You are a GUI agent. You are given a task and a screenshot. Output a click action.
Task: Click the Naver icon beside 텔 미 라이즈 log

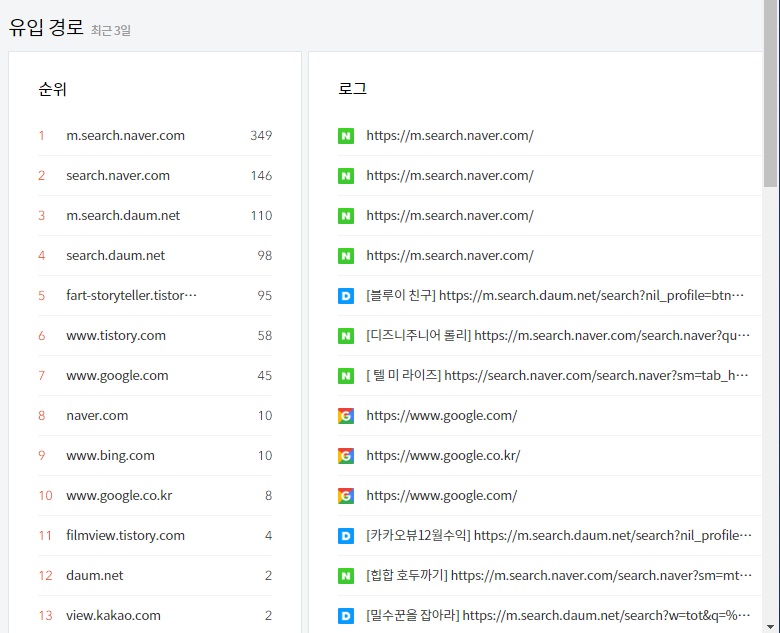(x=346, y=376)
